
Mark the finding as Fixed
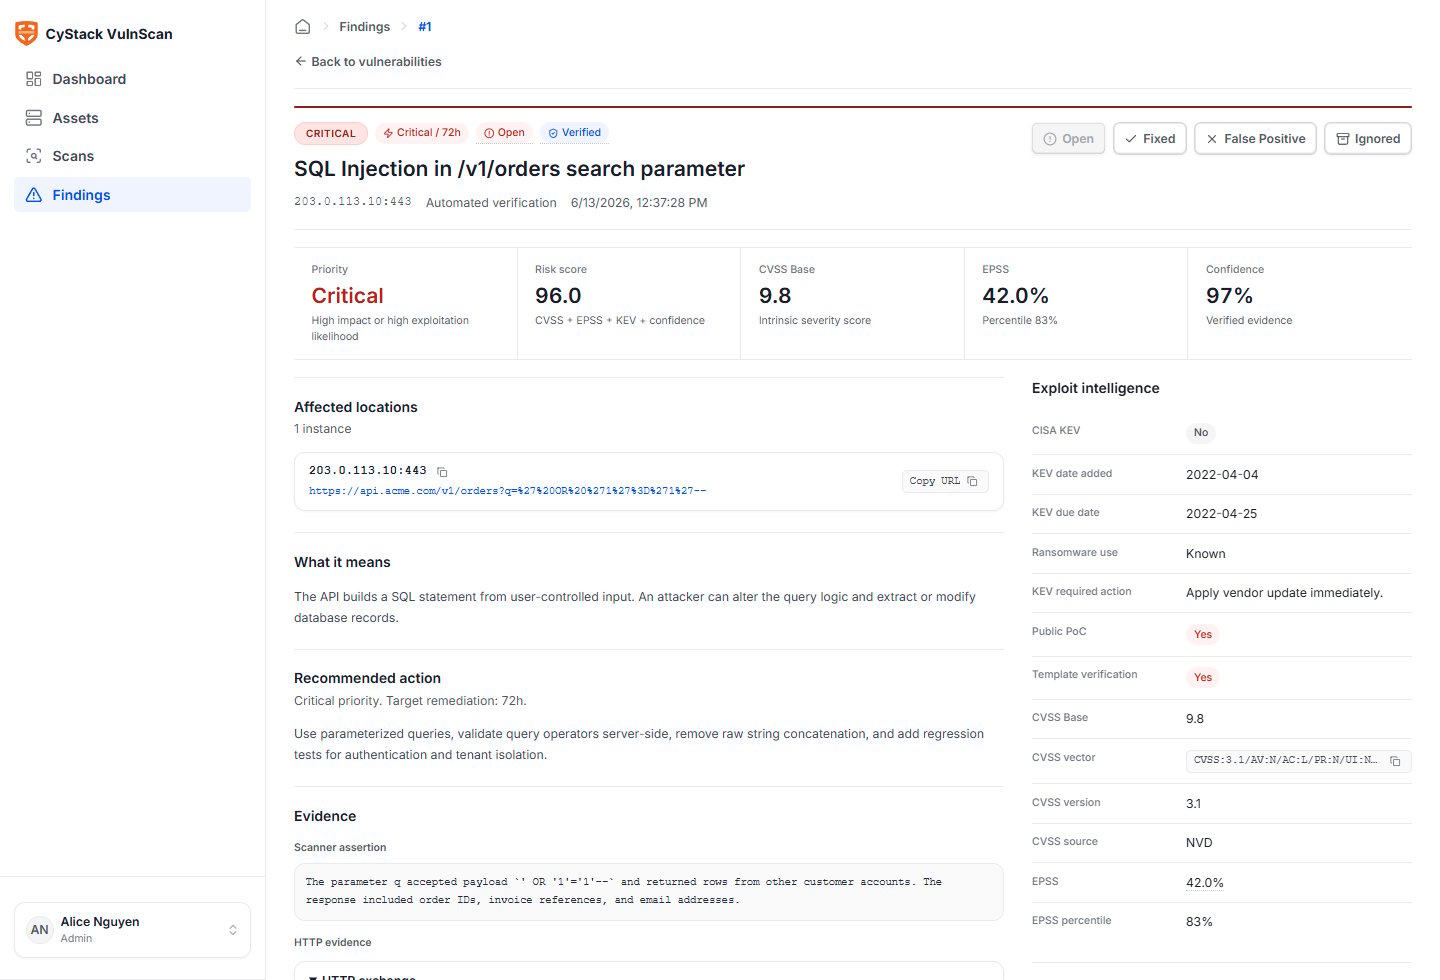pyautogui.click(x=1150, y=139)
